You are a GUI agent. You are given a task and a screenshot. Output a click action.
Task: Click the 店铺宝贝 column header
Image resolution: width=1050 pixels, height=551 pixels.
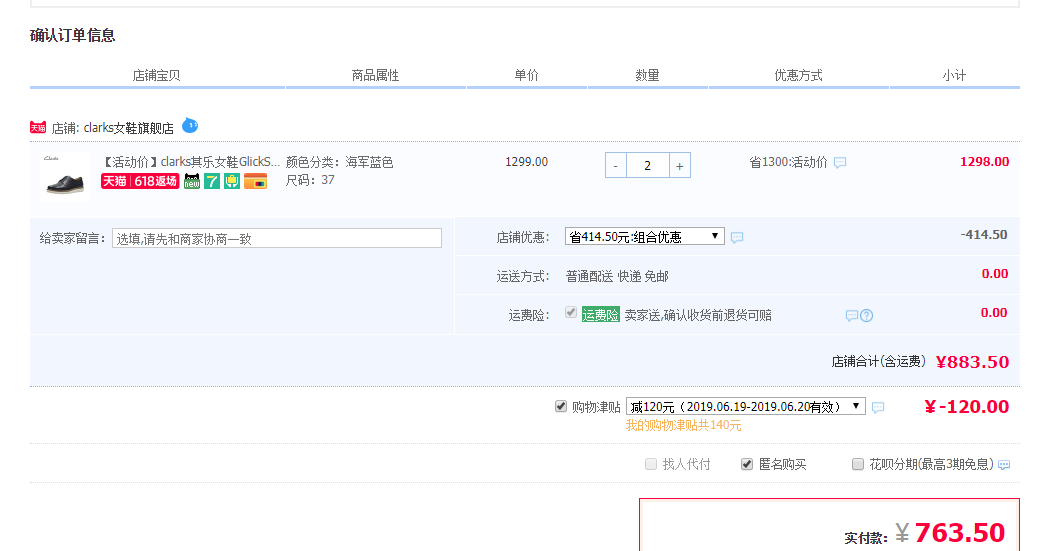pyautogui.click(x=156, y=76)
